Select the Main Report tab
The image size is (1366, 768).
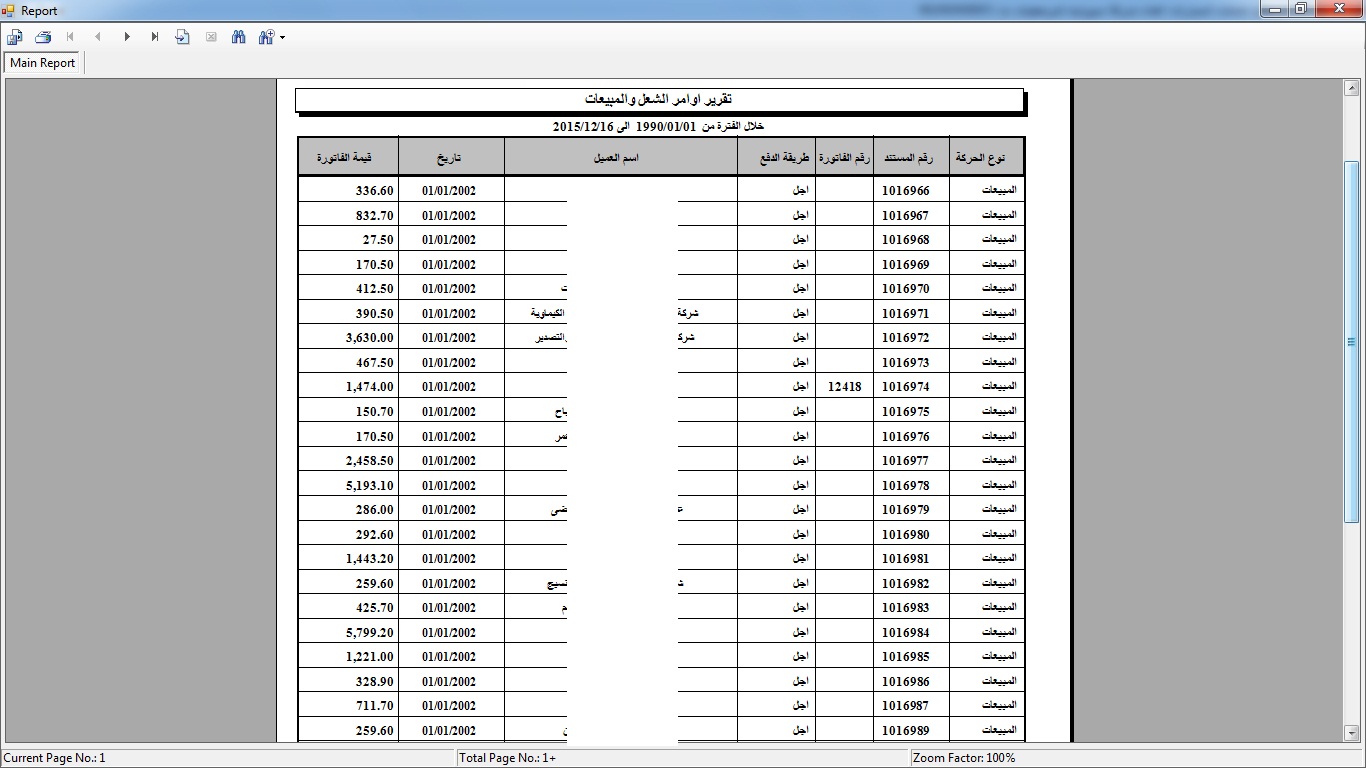[43, 63]
